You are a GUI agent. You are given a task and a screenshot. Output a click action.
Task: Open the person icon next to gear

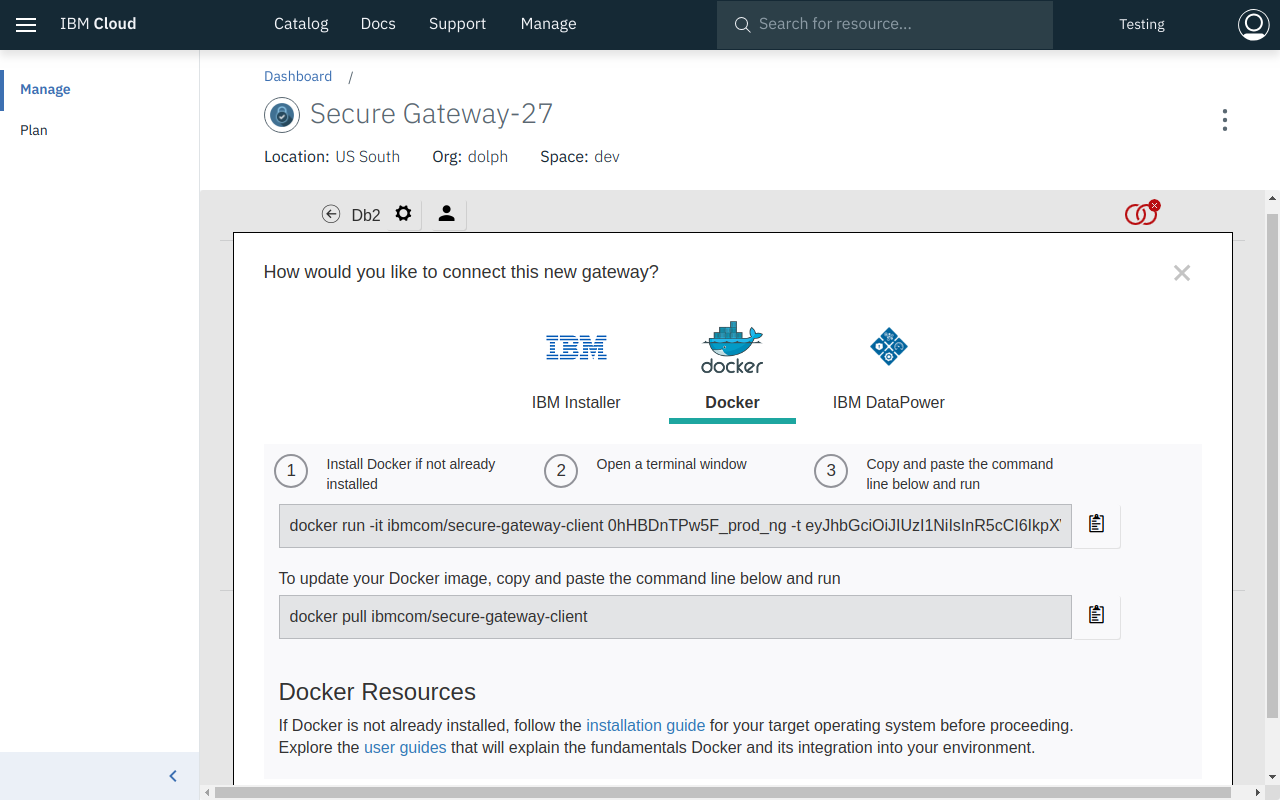[x=446, y=214]
